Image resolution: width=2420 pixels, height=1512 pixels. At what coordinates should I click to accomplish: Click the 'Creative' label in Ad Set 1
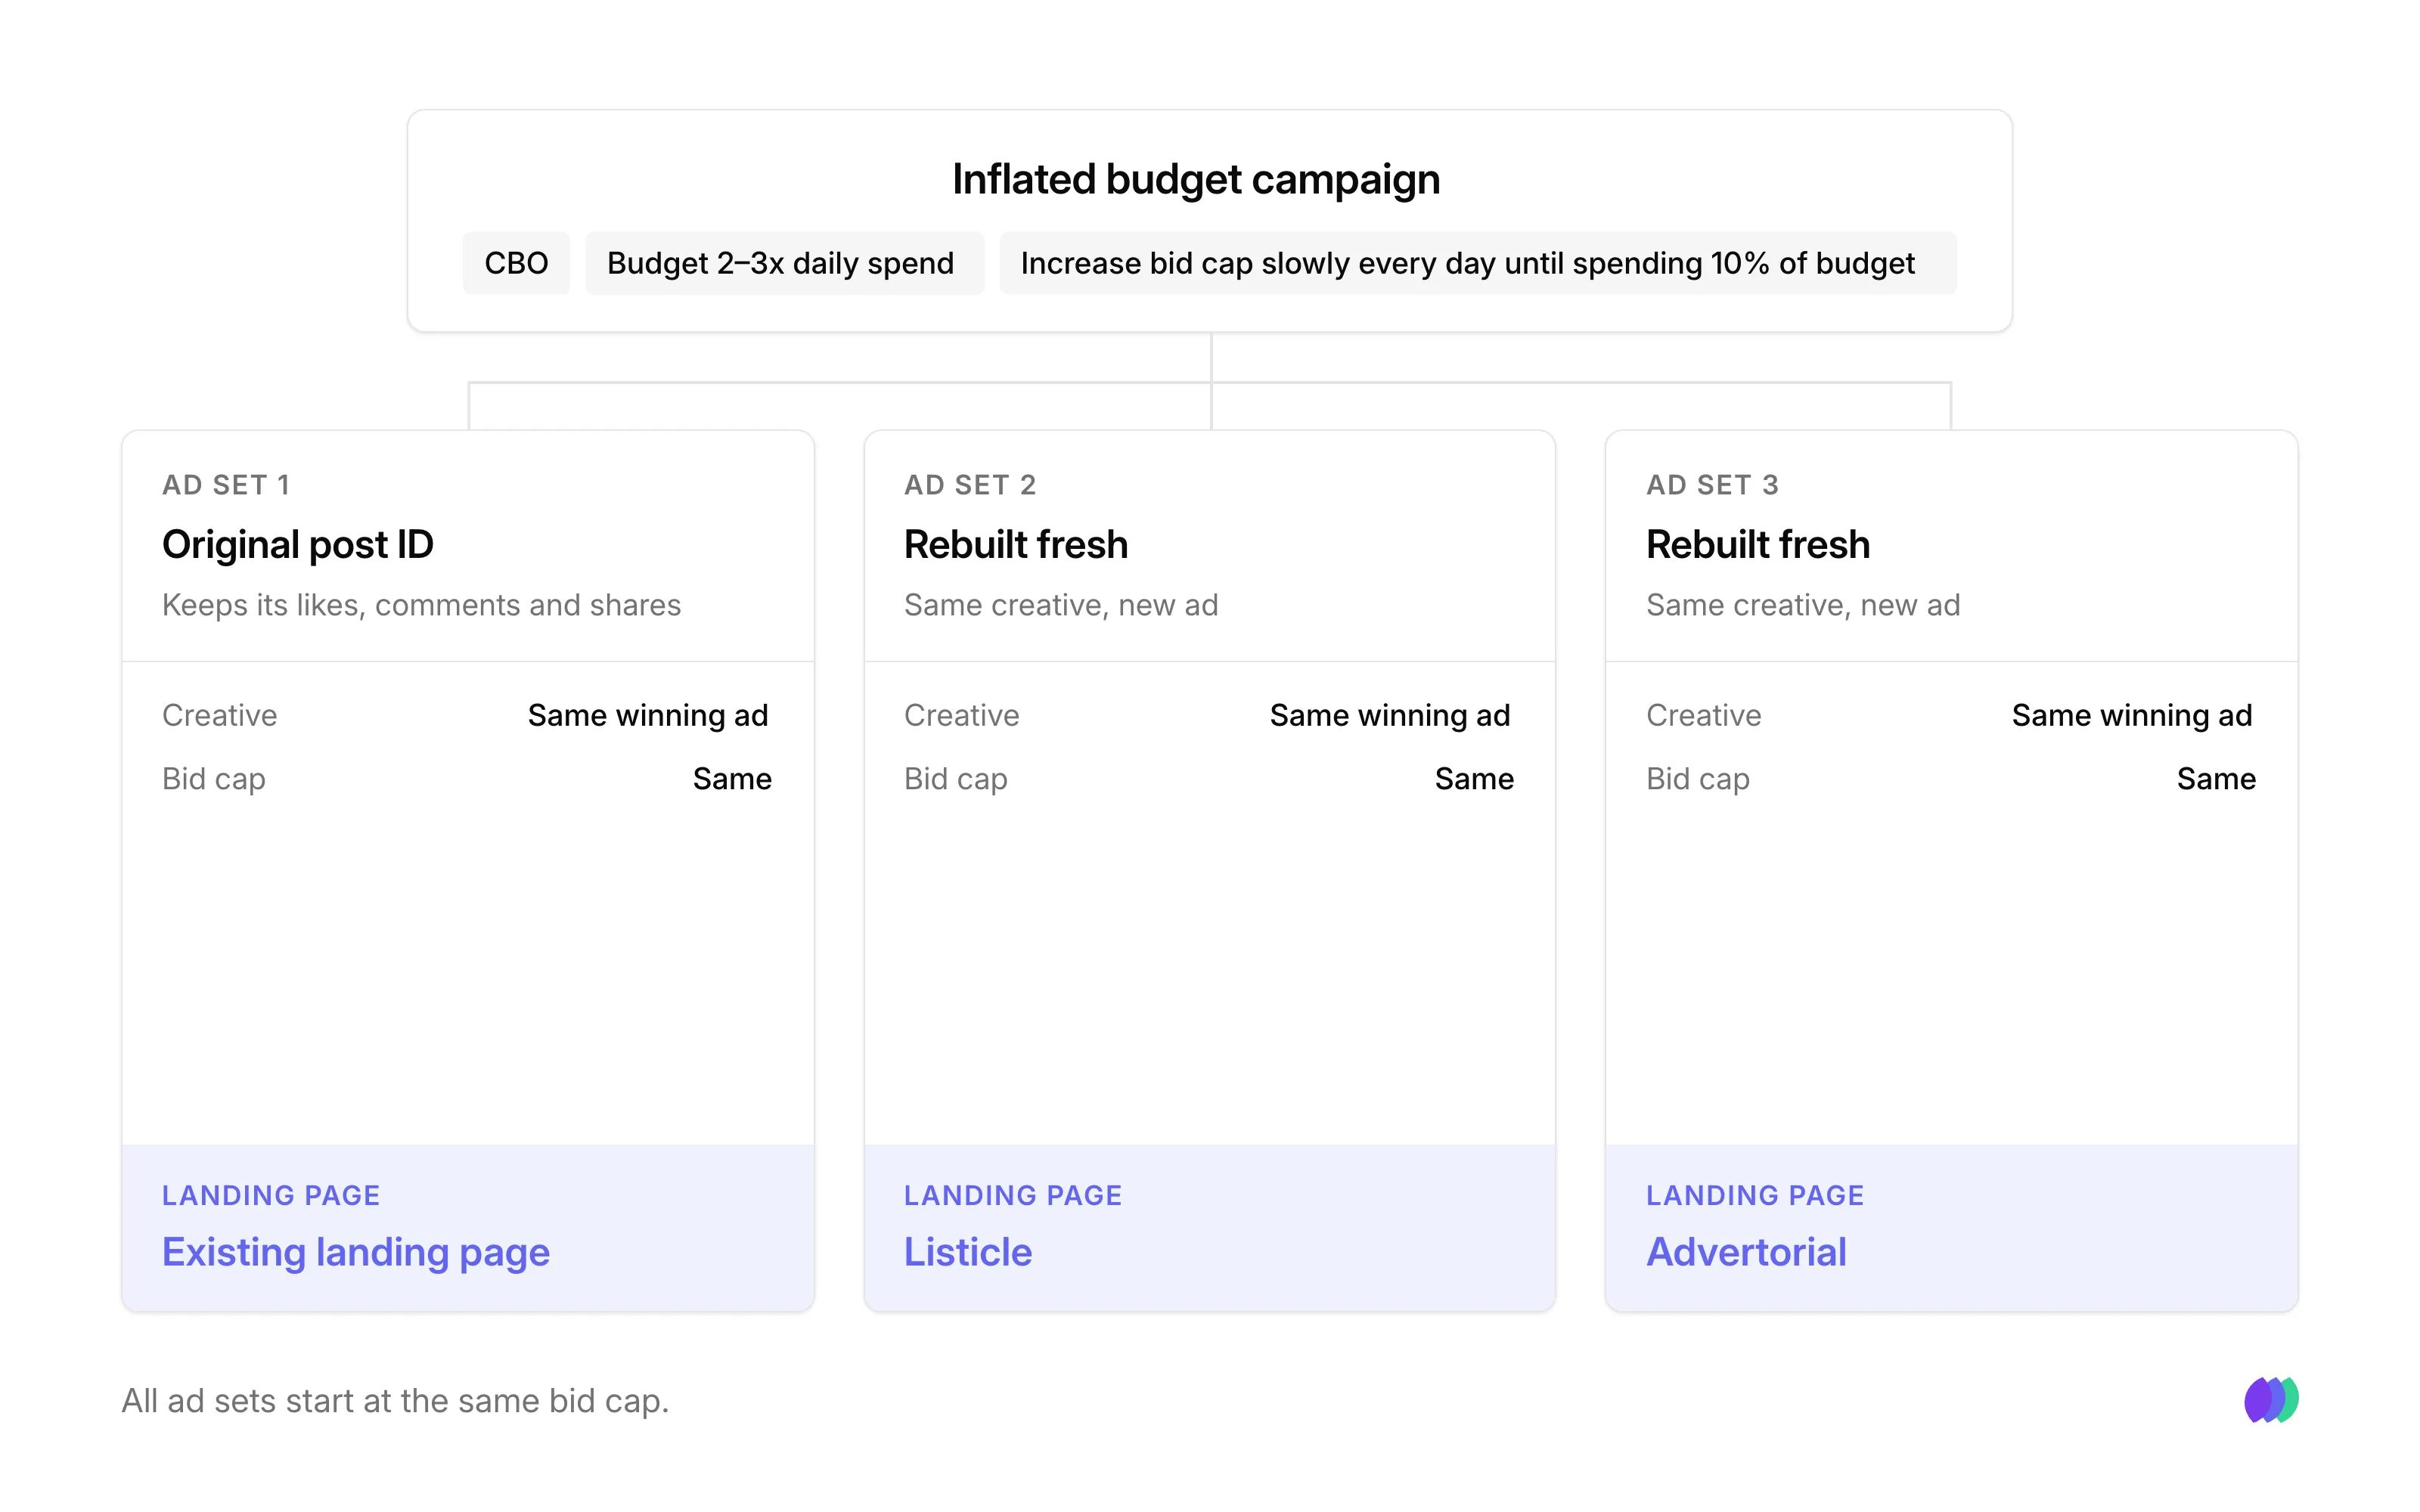coord(220,715)
